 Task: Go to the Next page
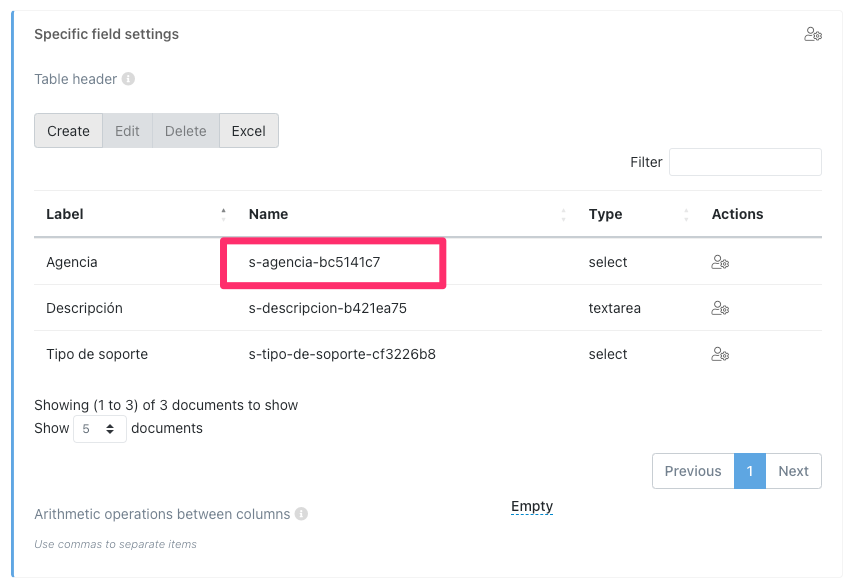coord(793,471)
